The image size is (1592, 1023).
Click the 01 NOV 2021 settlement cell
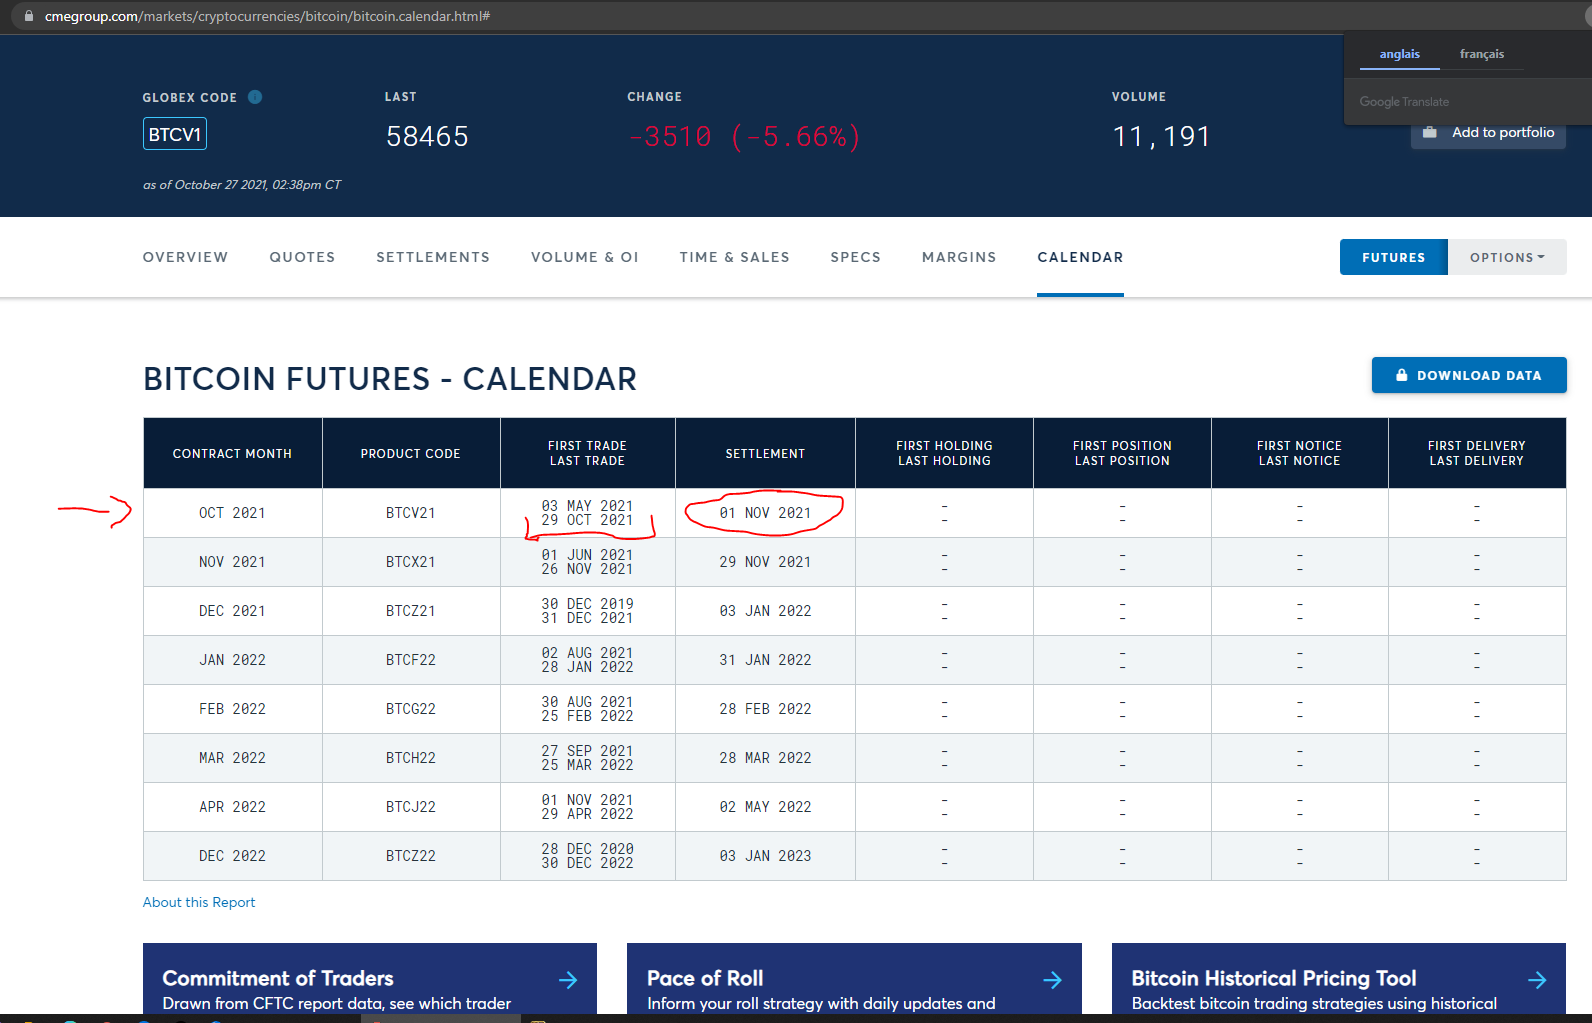[765, 513]
